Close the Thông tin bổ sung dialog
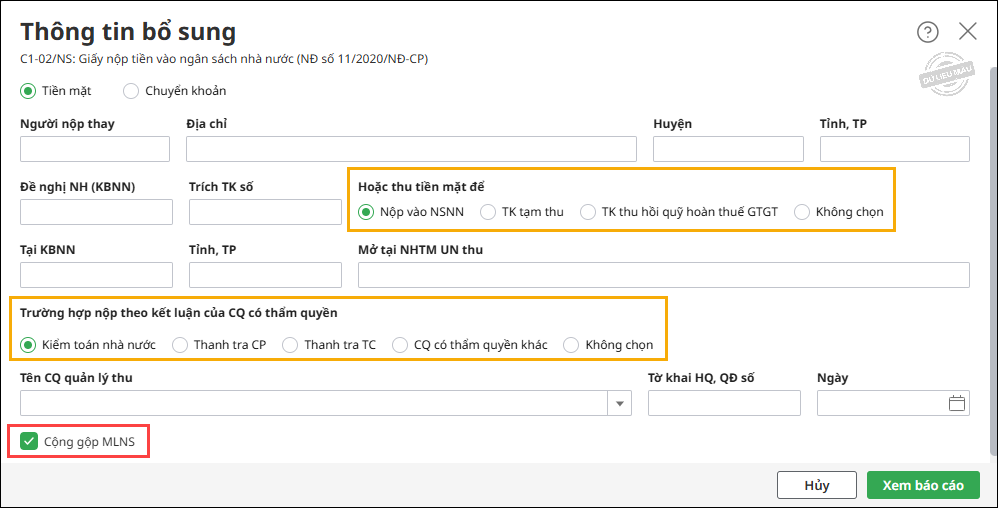This screenshot has width=998, height=508. pyautogui.click(x=967, y=31)
